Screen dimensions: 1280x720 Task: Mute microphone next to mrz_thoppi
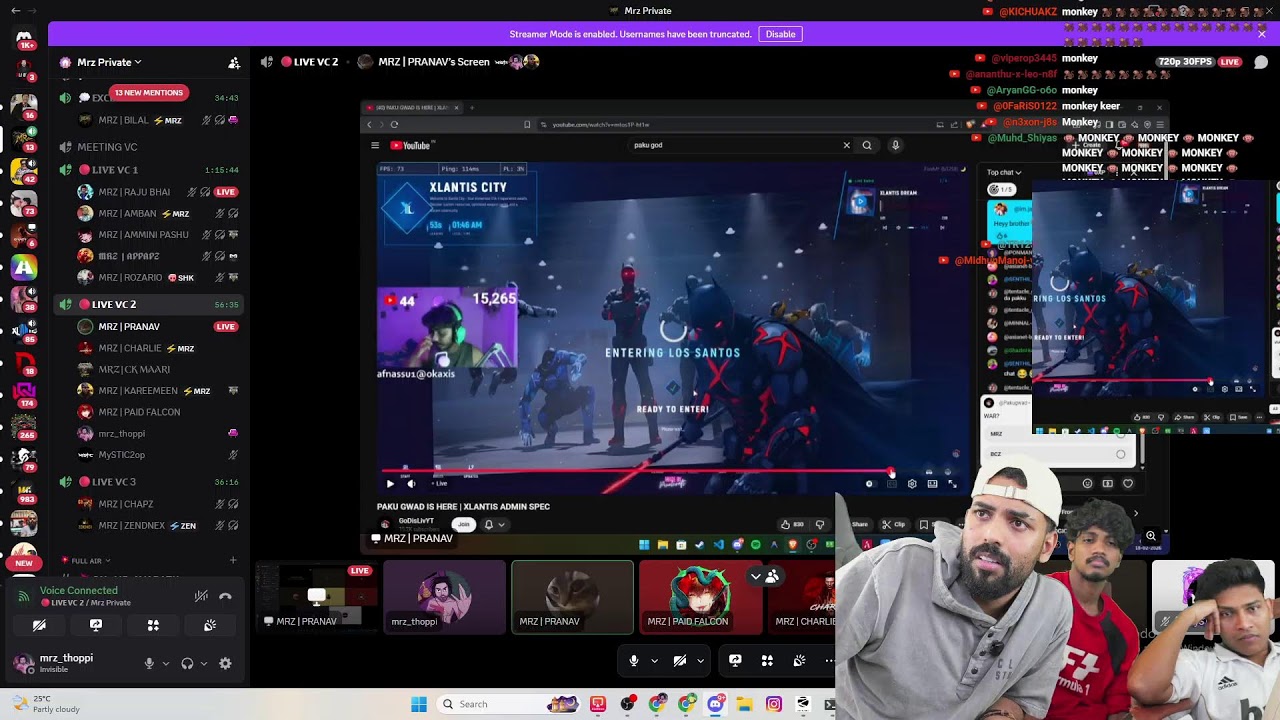[149, 663]
